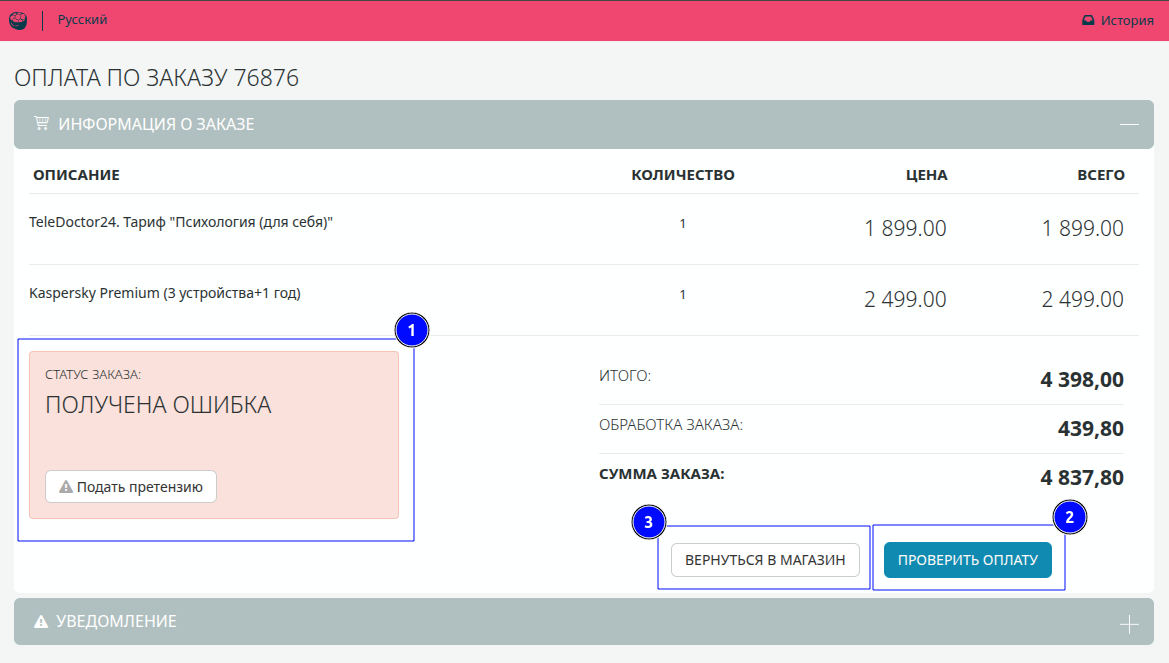The image size is (1169, 663).
Task: Click the cart icon beside Информация о заказе
Action: click(41, 124)
